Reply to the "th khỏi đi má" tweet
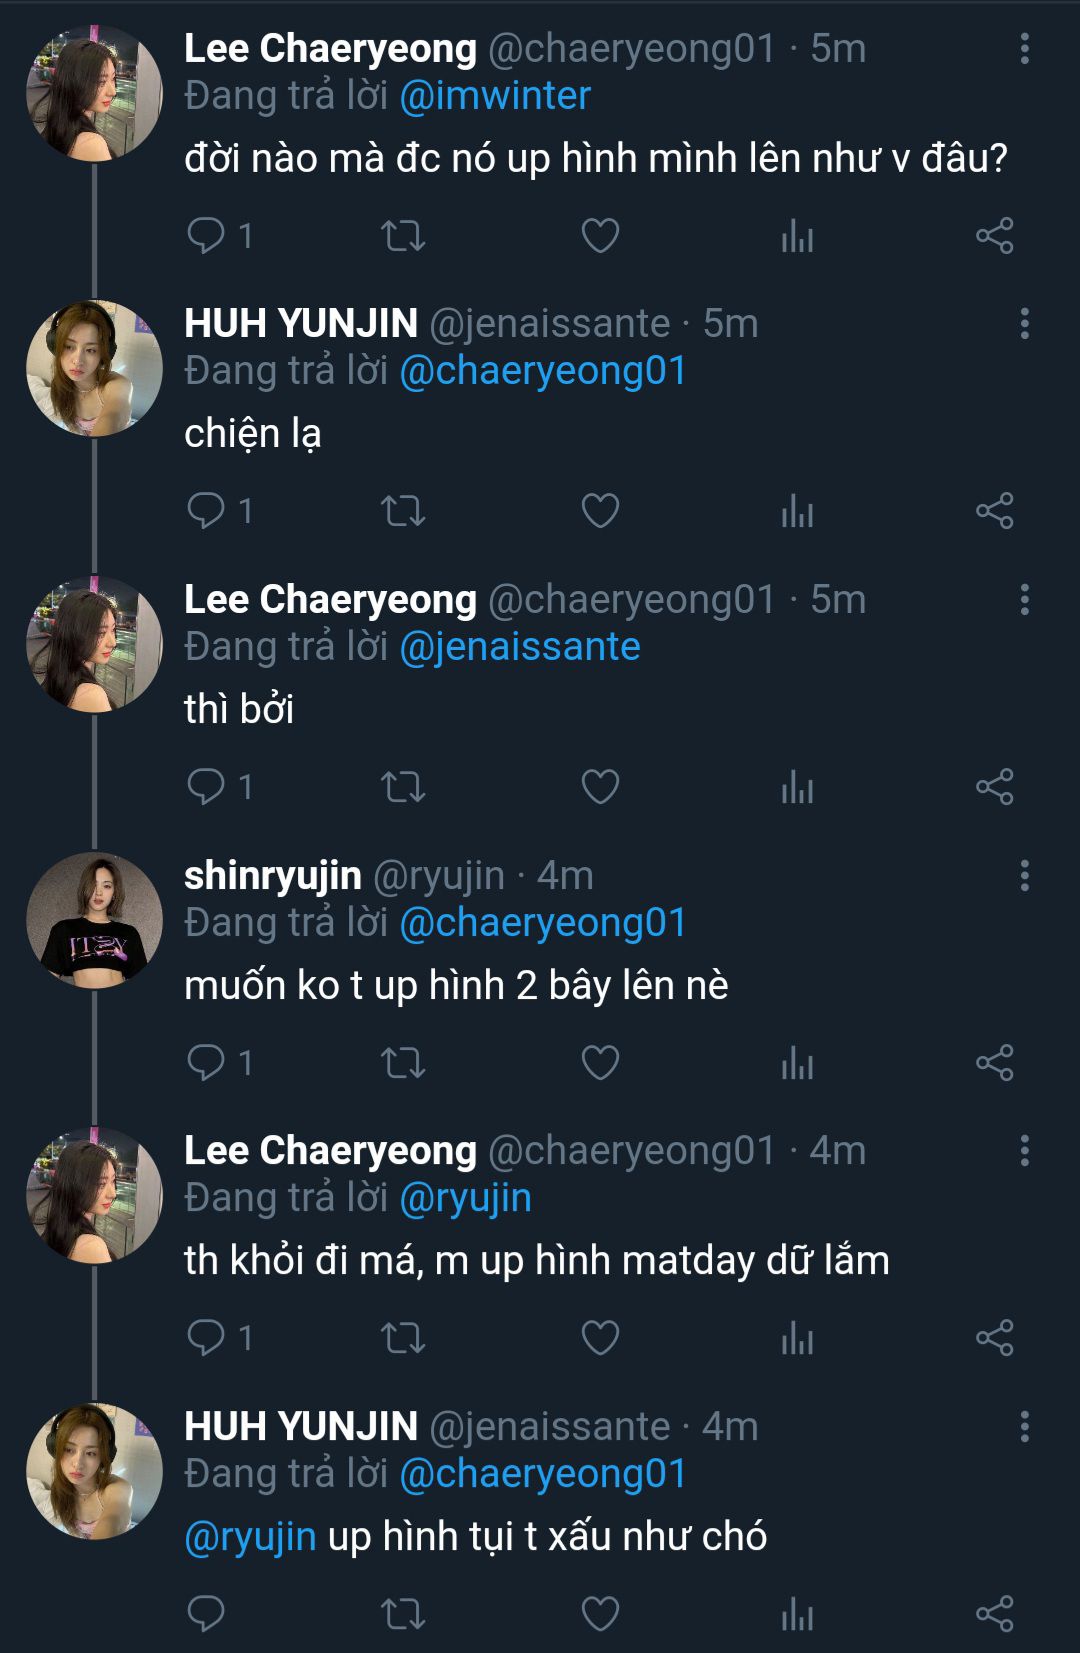The image size is (1080, 1653). (x=206, y=1338)
